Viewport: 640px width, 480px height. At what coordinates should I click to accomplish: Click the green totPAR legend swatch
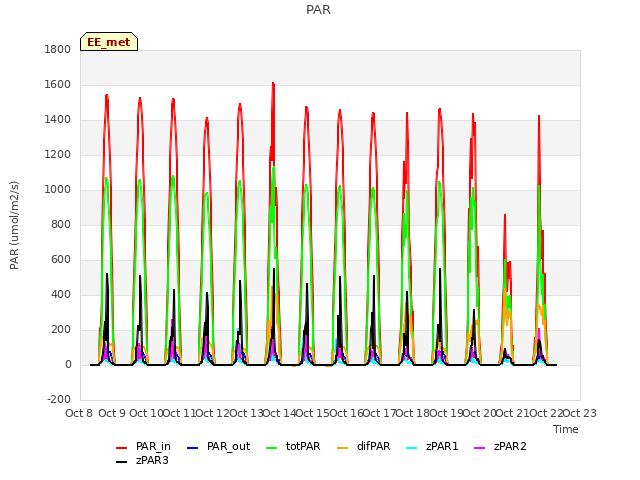coord(271,448)
